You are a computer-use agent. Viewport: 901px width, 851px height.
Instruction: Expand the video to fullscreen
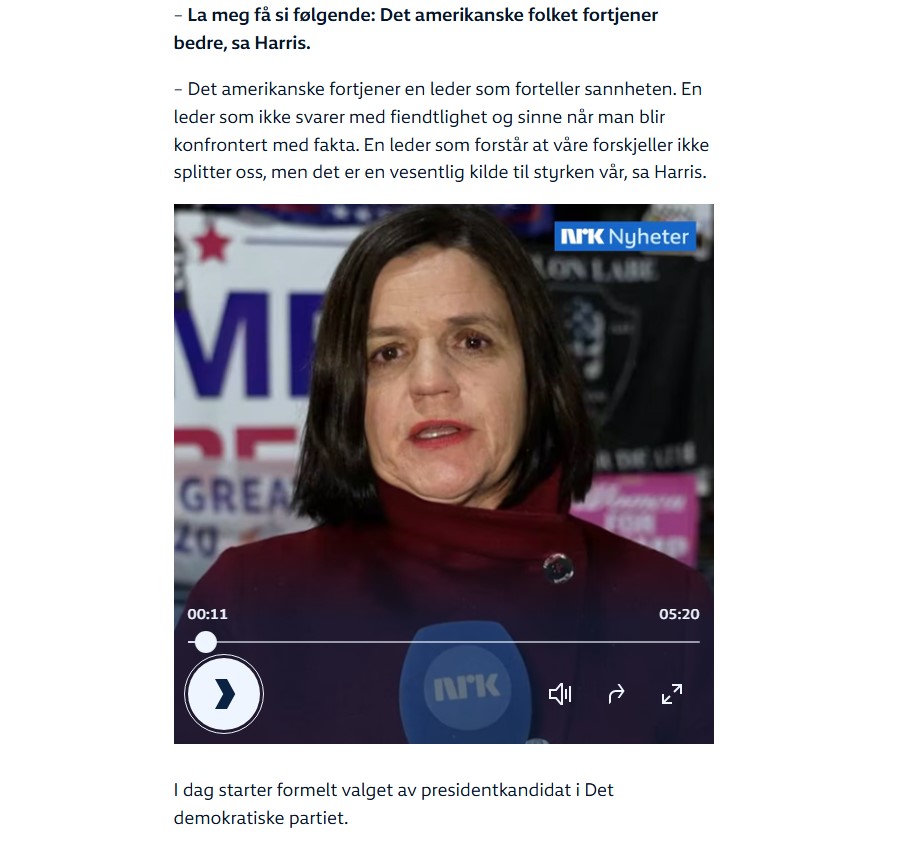[672, 694]
